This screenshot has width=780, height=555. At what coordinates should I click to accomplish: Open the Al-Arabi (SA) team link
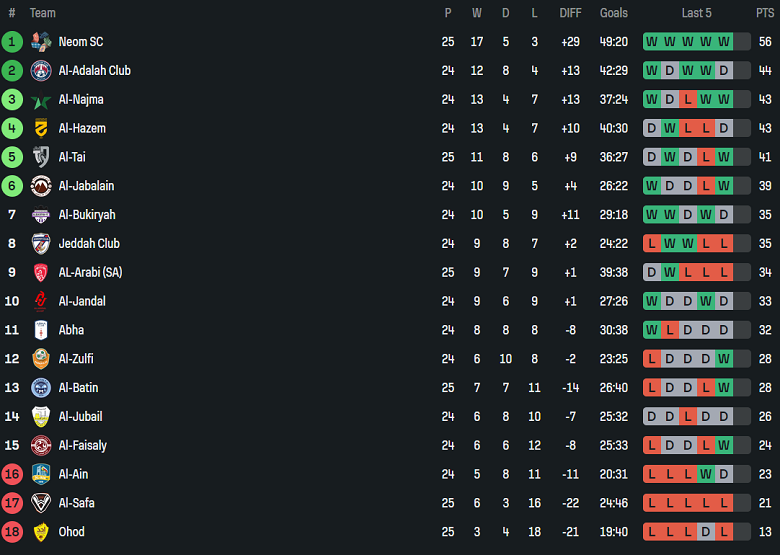tap(90, 272)
